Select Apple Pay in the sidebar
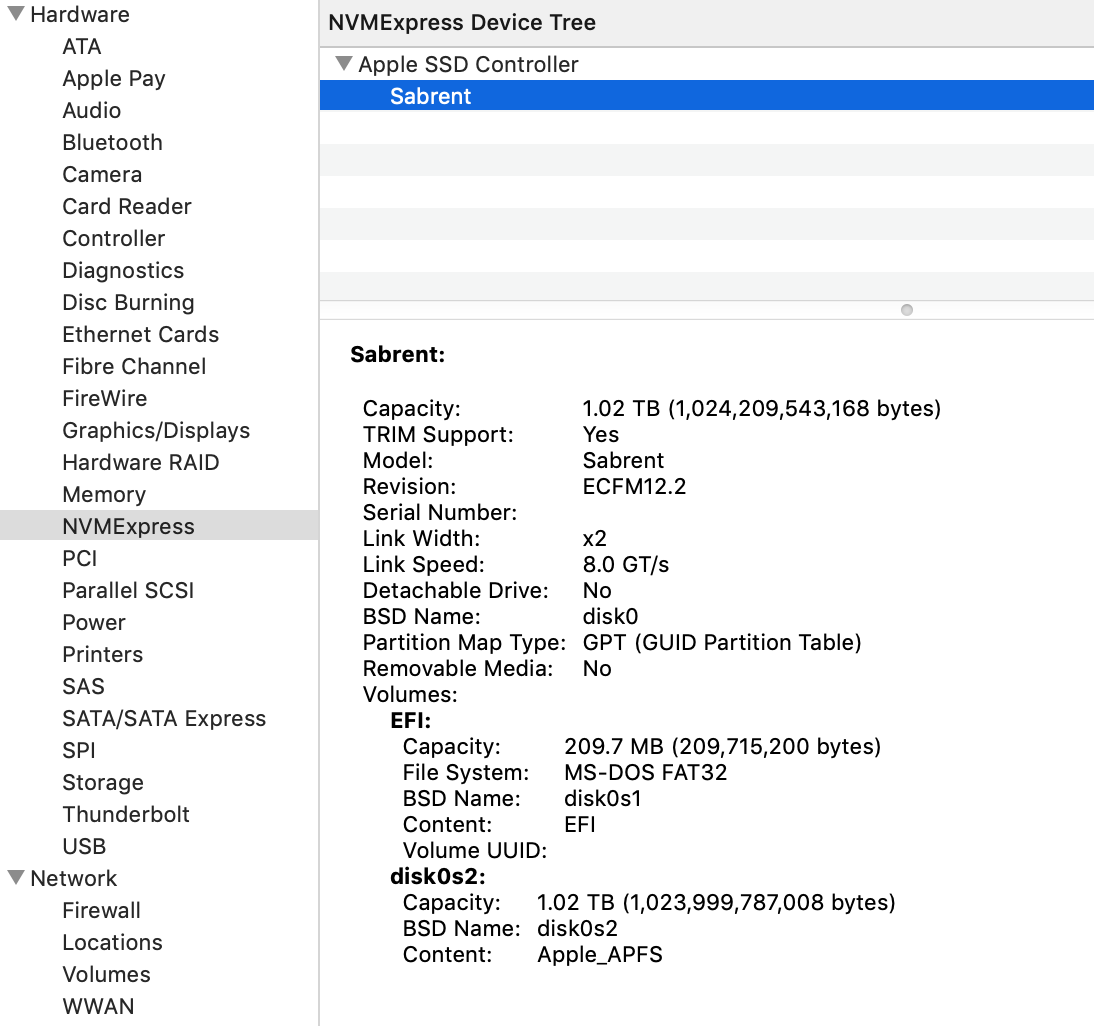The height and width of the screenshot is (1026, 1094). (114, 78)
